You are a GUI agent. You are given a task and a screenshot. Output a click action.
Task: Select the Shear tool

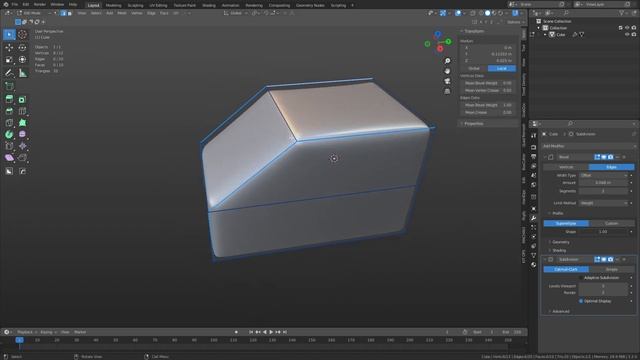click(9, 158)
